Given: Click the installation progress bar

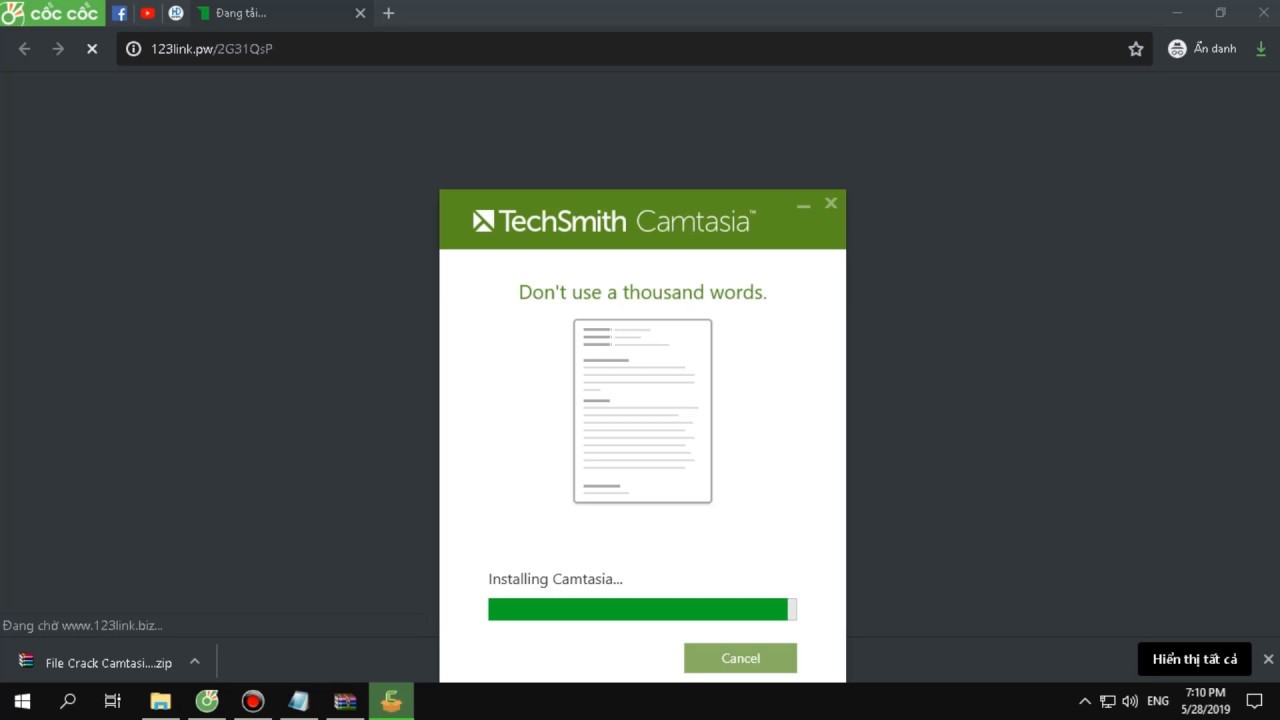Looking at the screenshot, I should [x=642, y=609].
